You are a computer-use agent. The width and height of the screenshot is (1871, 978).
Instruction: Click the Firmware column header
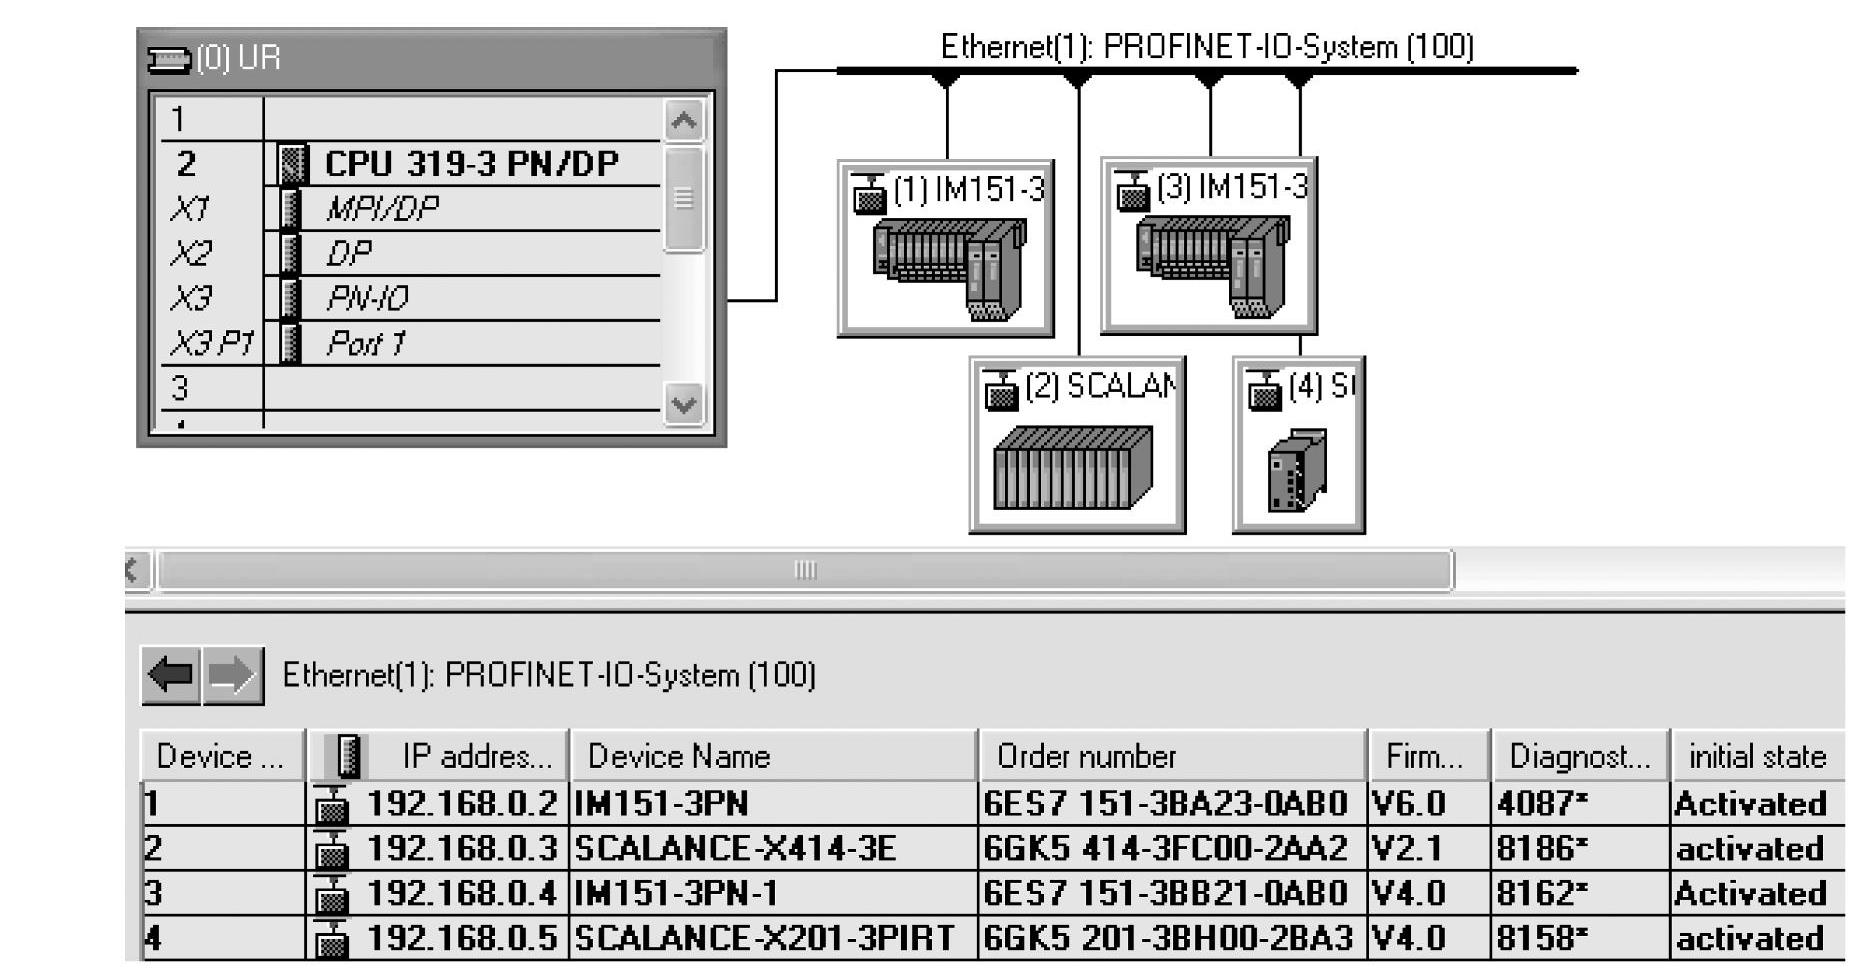[1428, 756]
